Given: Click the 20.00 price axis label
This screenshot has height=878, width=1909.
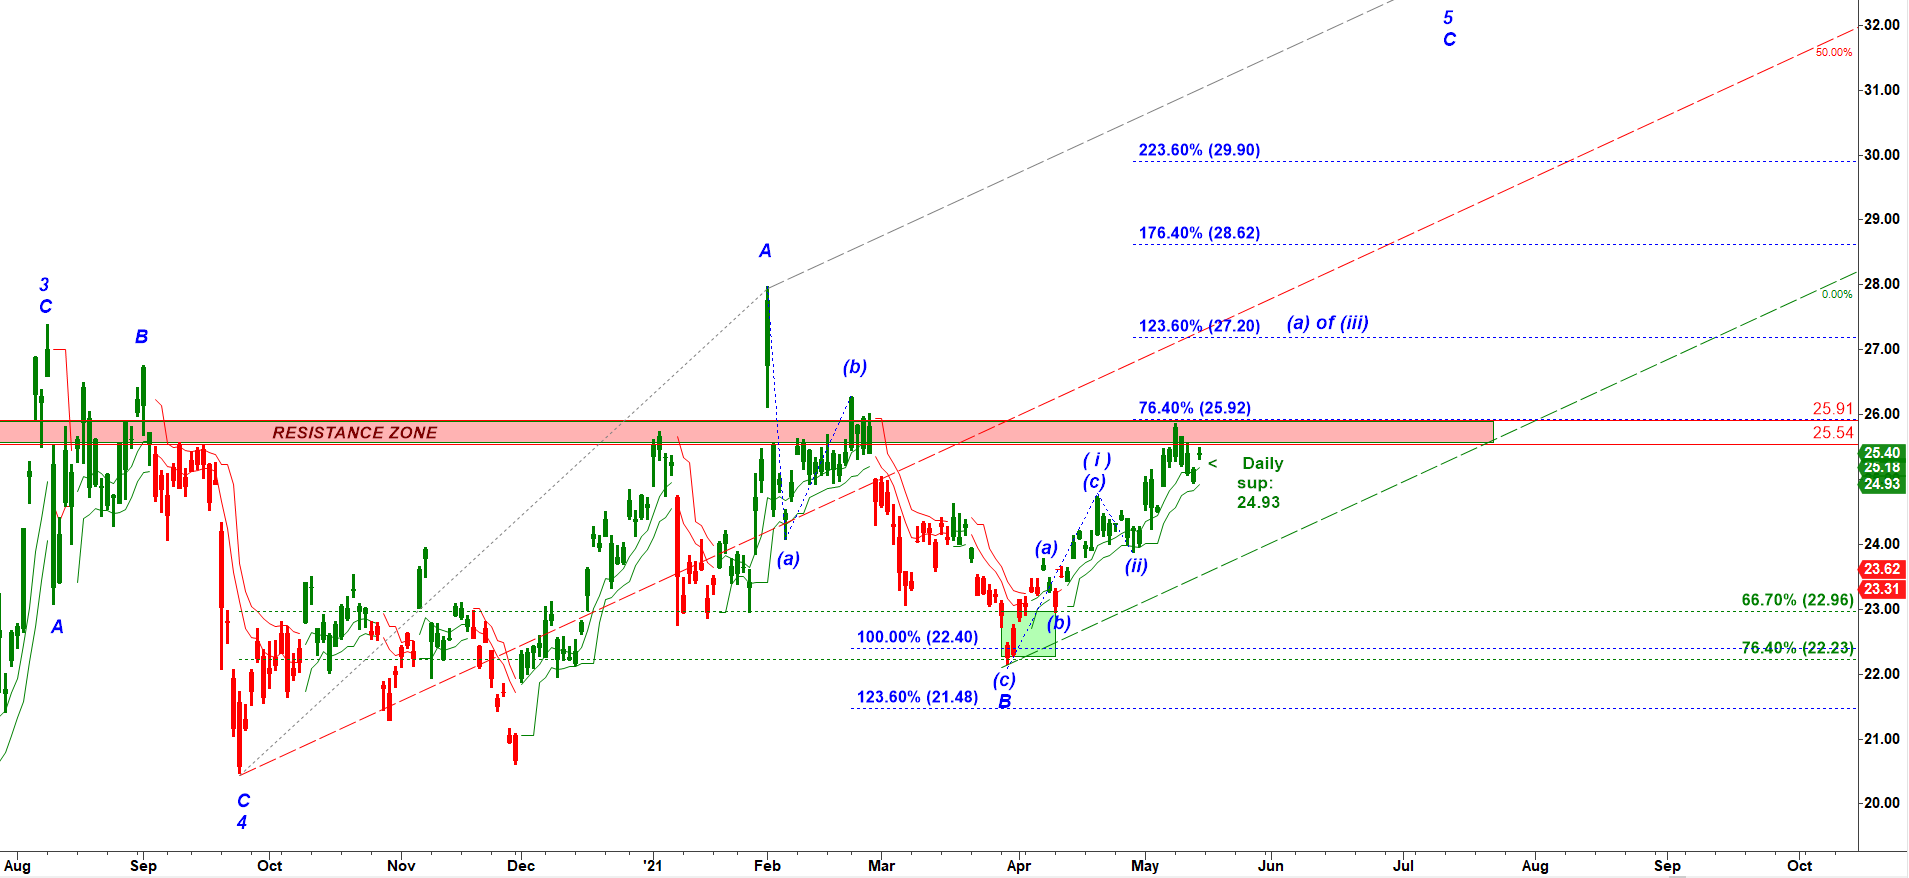Looking at the screenshot, I should pos(1881,803).
